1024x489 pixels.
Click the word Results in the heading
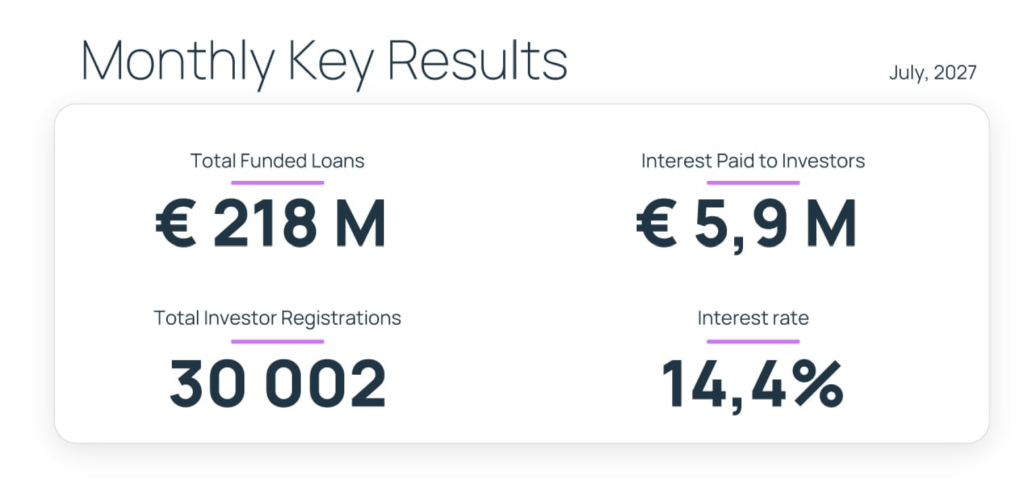tap(477, 60)
